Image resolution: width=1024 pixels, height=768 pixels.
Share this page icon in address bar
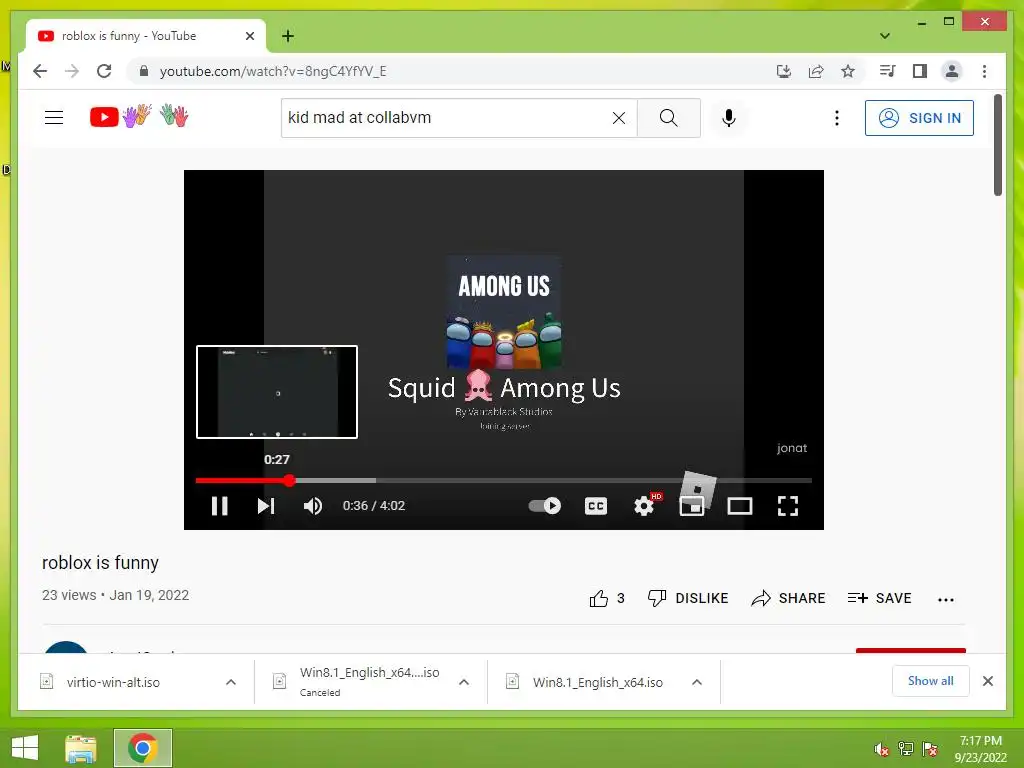click(816, 71)
